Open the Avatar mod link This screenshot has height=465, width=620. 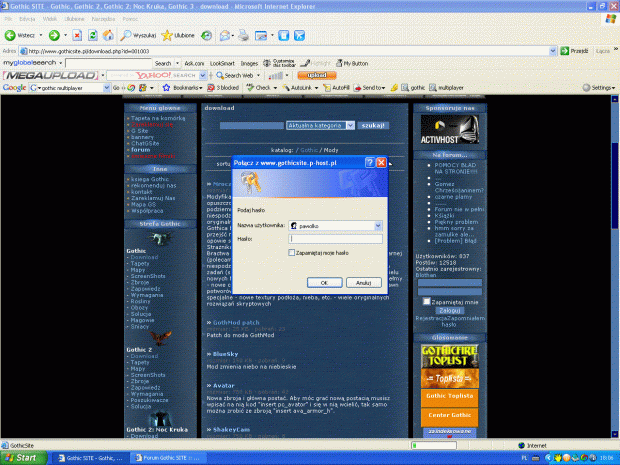(x=223, y=386)
